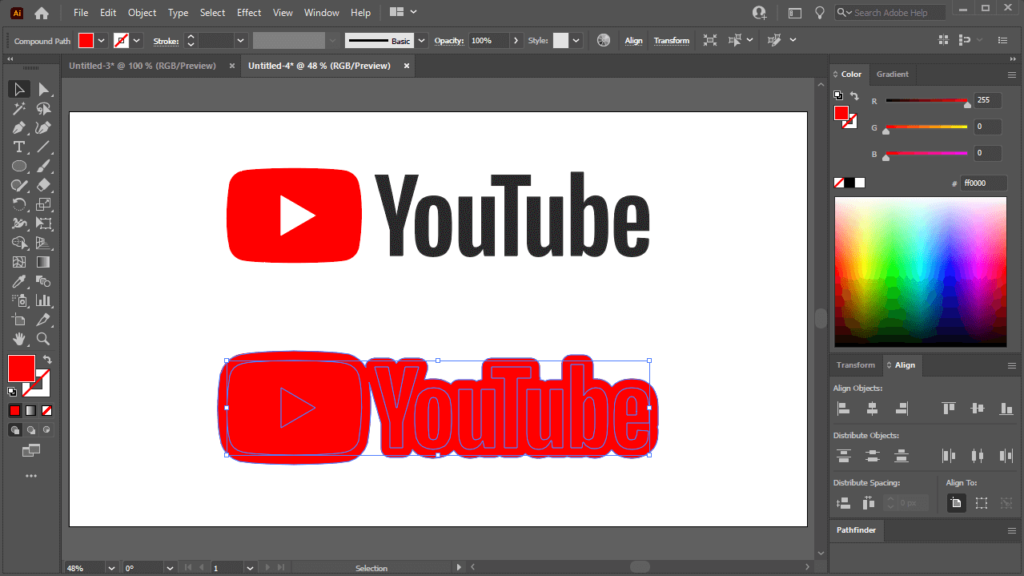
Task: Click Horizontal Align Center in Align panel
Action: (871, 408)
